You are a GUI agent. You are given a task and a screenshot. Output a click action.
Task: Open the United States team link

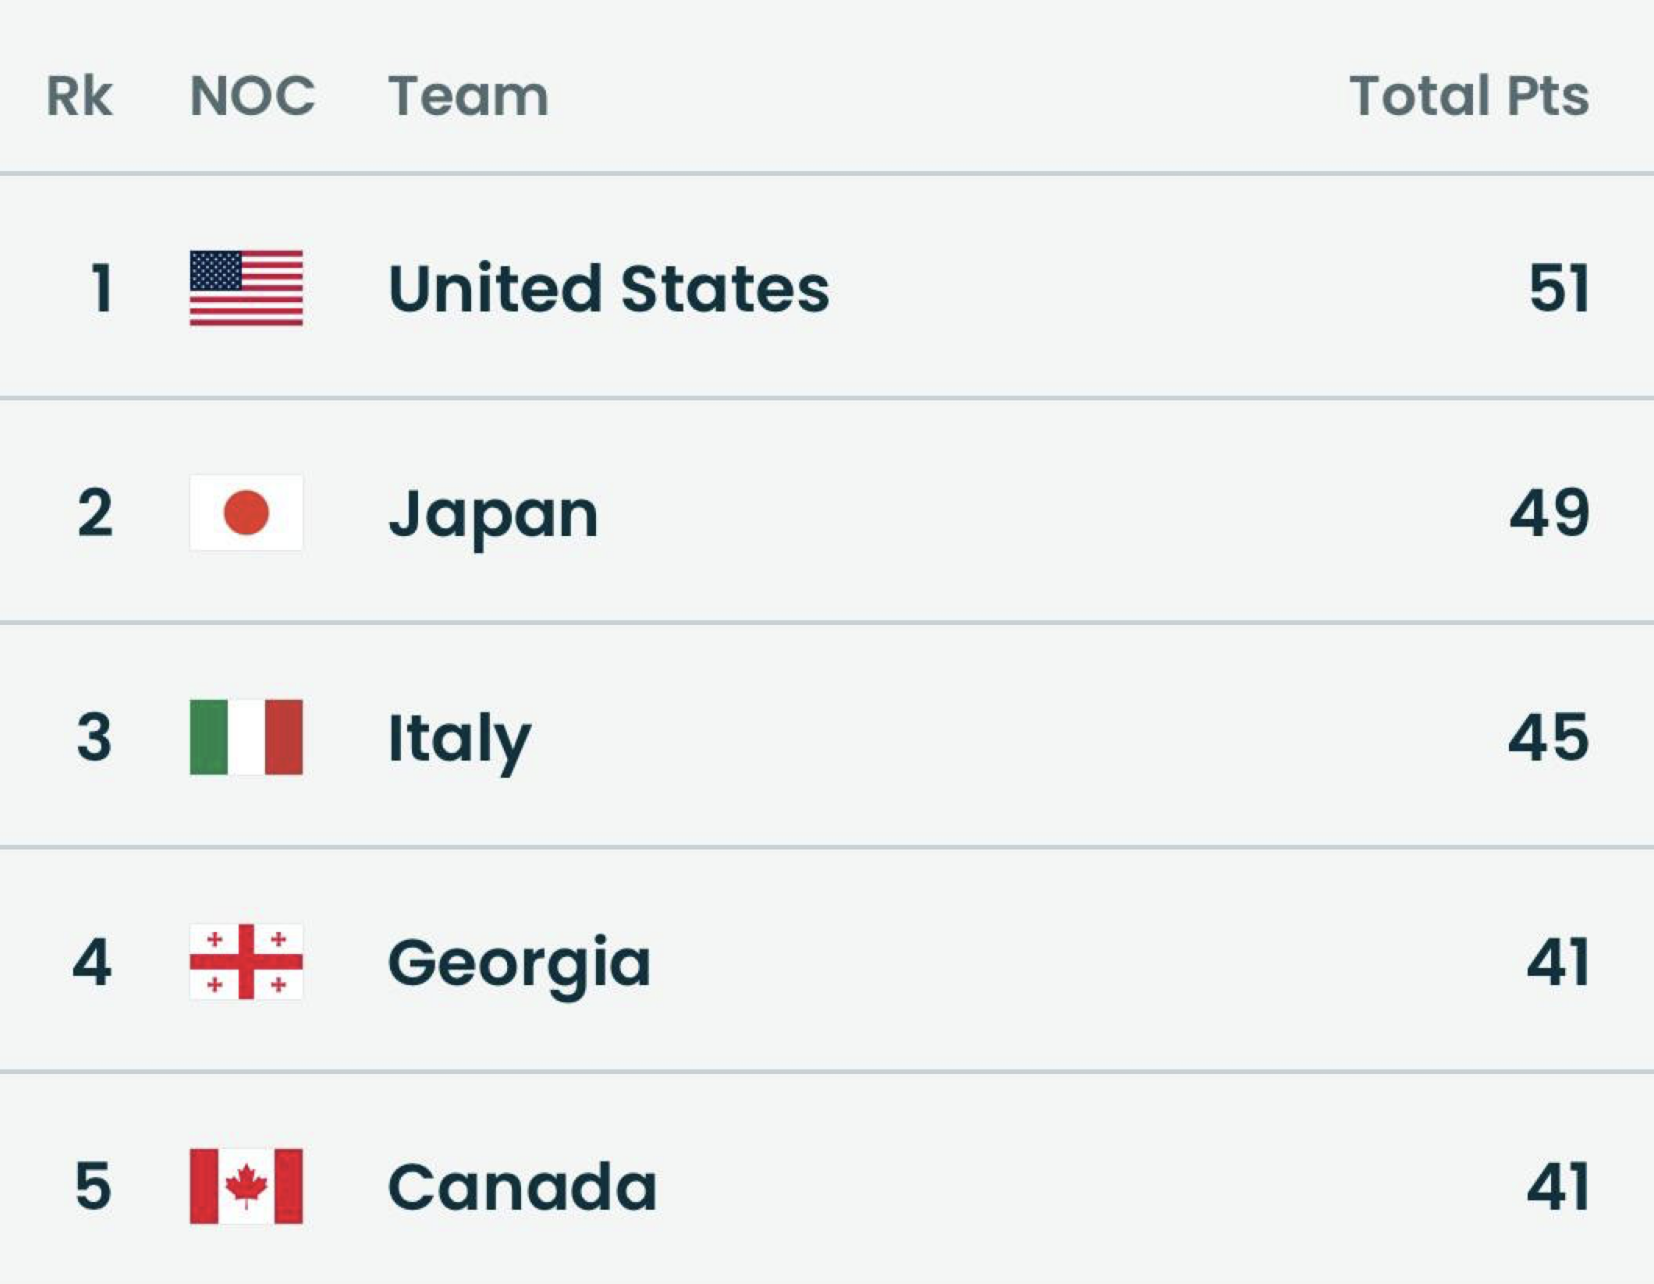tap(608, 289)
